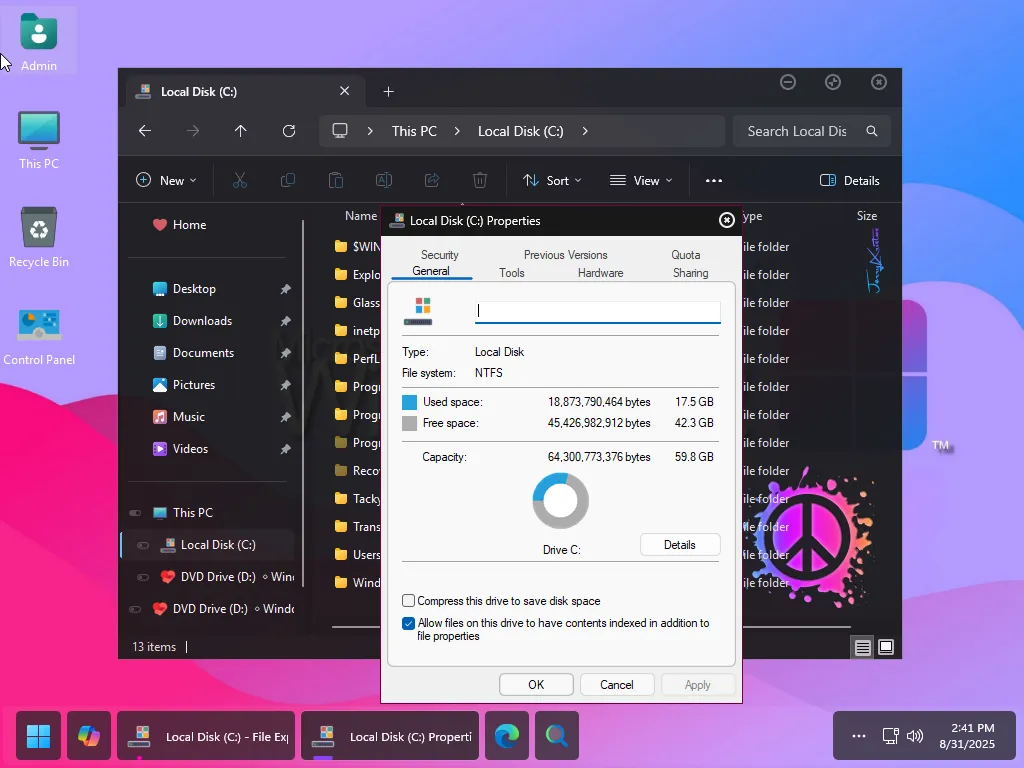Click the Search Local Disk box
1024x768 pixels.
point(812,131)
